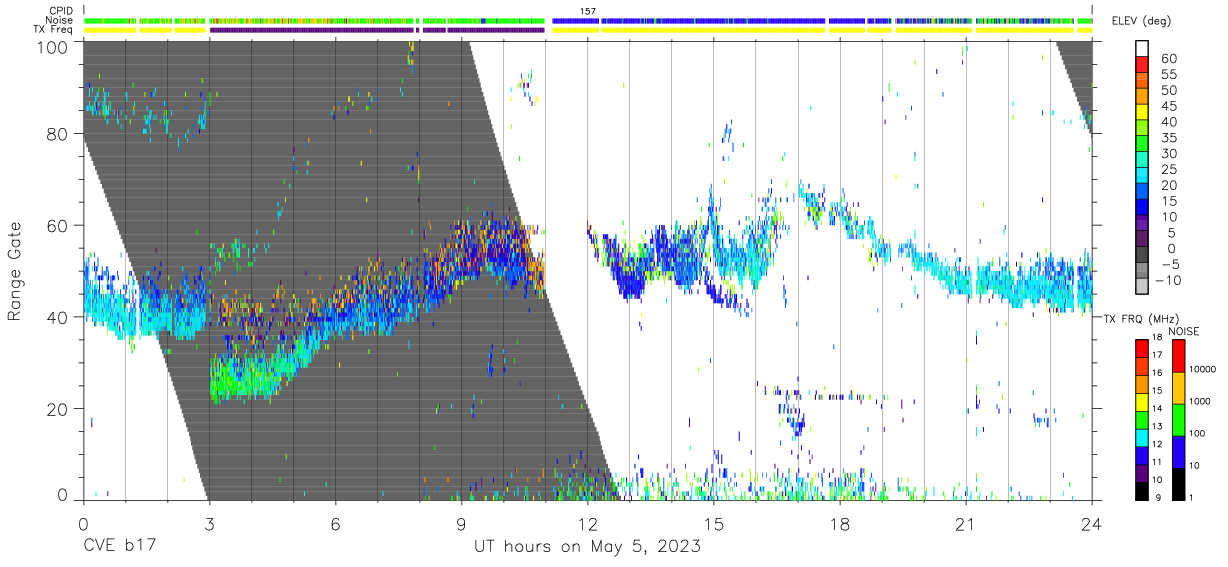Viewport: 1228px width, 567px height.
Task: Pick the orange segment of the noise colorbar
Action: click(x=1178, y=387)
